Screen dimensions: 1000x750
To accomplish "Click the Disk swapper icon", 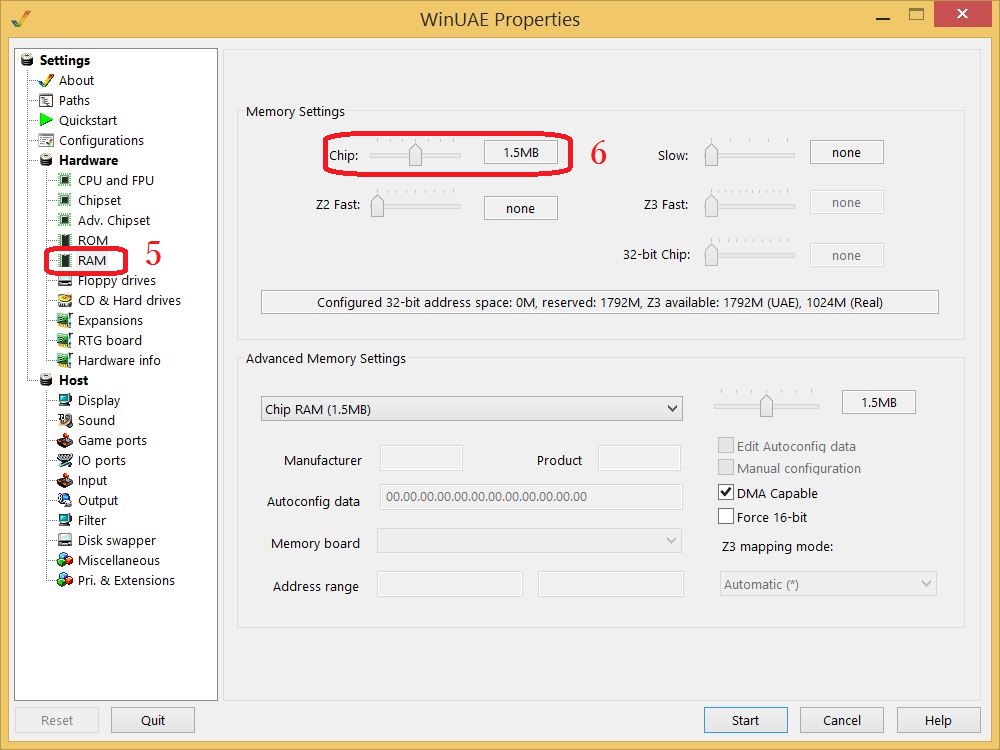I will [x=64, y=540].
